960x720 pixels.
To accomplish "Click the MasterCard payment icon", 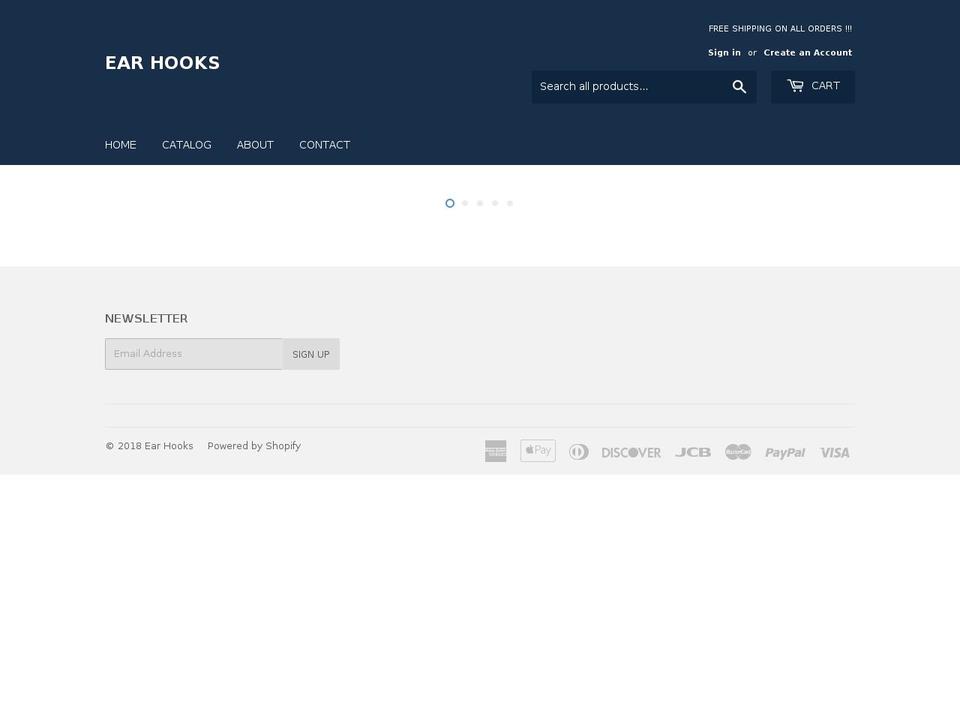I will [x=738, y=452].
